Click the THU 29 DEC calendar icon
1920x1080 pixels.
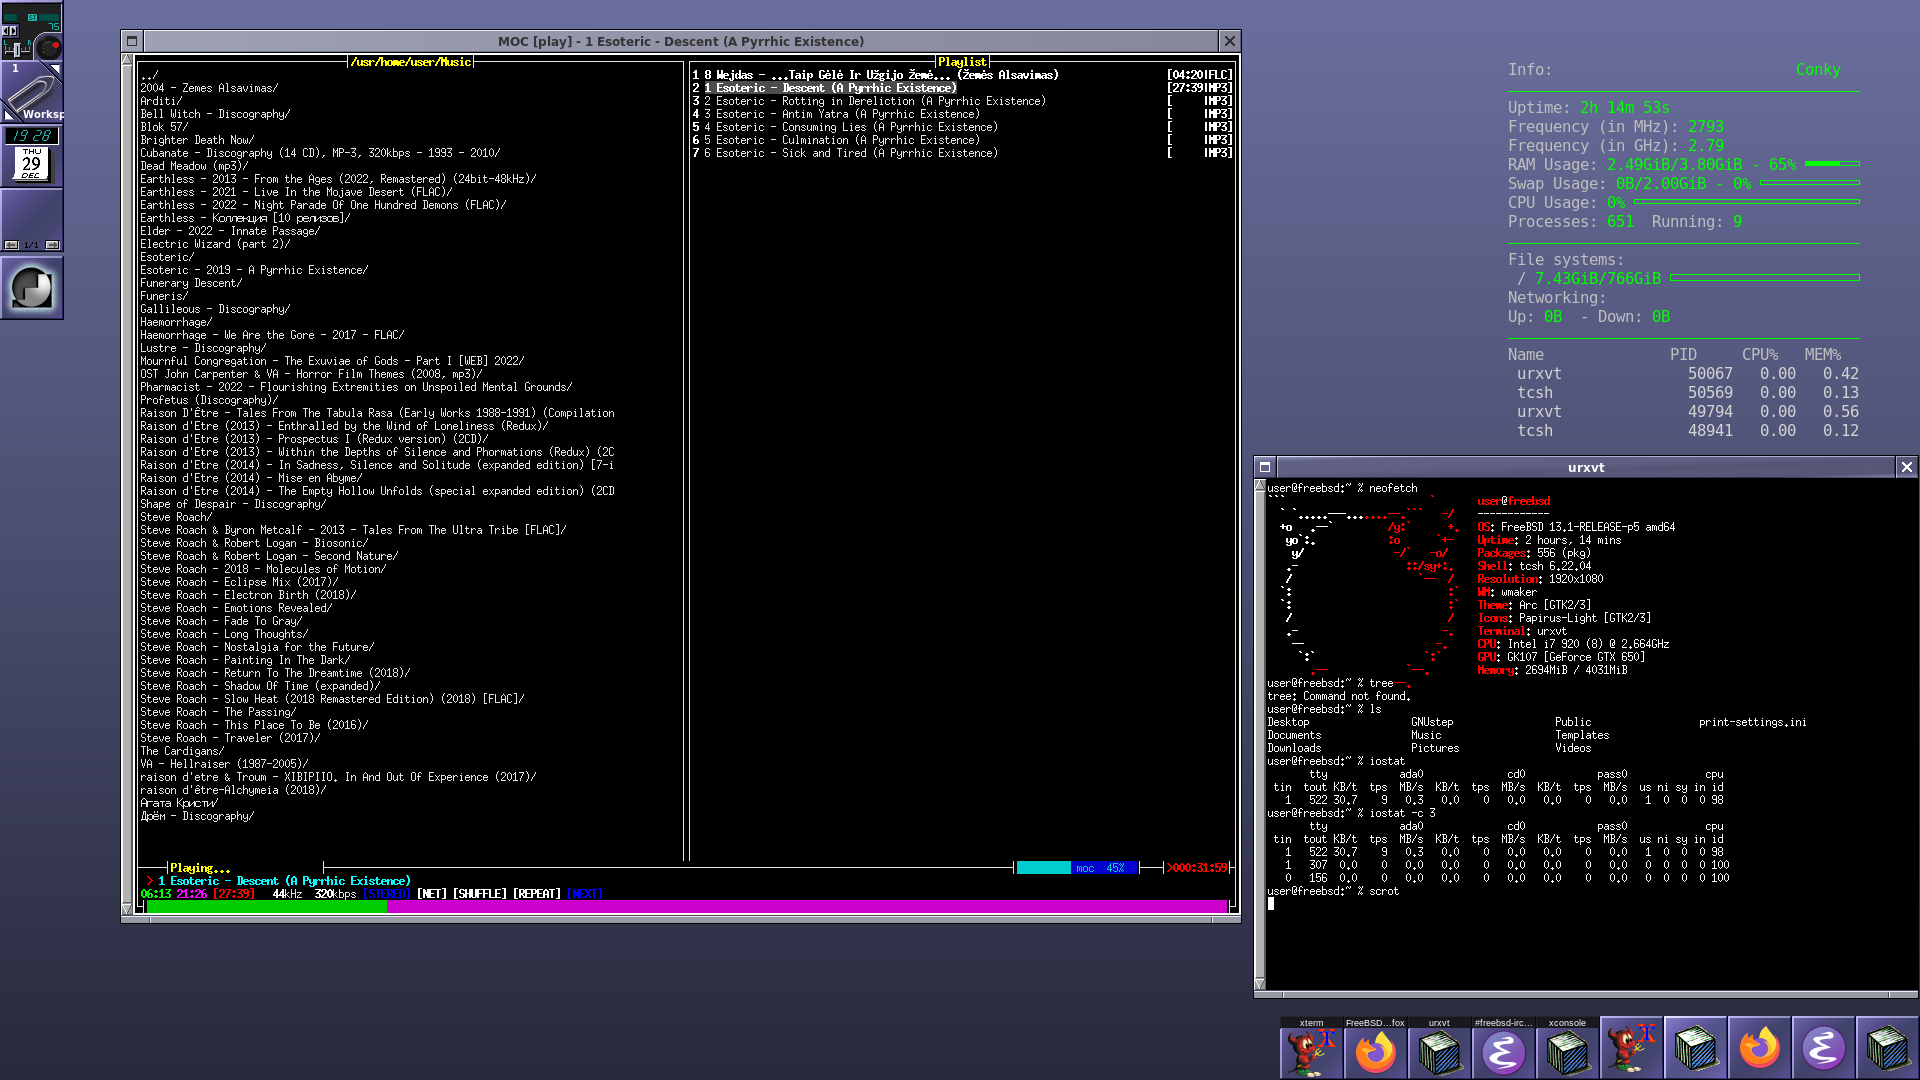[x=31, y=163]
